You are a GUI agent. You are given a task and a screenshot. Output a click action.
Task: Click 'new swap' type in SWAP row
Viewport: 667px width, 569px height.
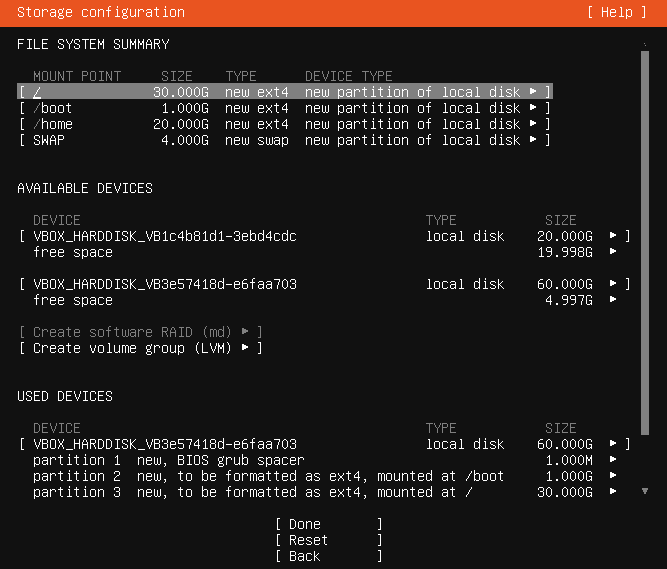257,140
